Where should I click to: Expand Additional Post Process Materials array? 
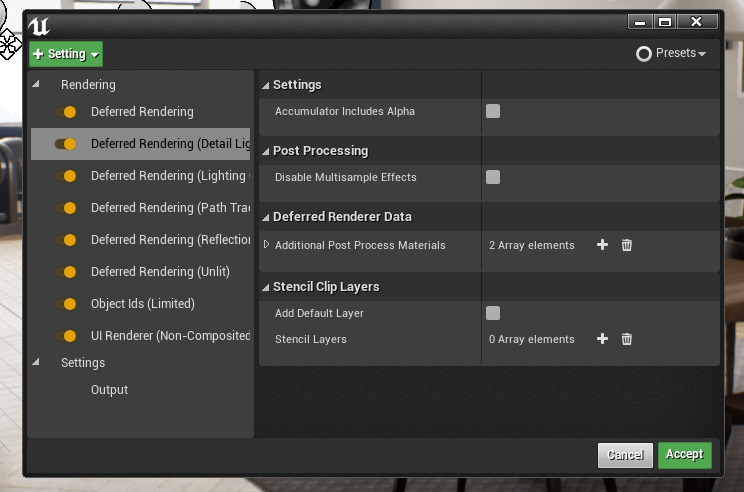[x=266, y=244]
